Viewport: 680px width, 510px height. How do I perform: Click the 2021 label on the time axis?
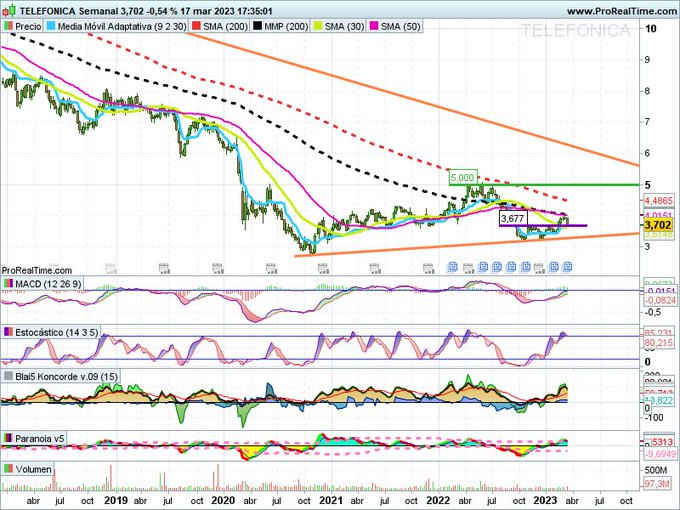[x=330, y=500]
